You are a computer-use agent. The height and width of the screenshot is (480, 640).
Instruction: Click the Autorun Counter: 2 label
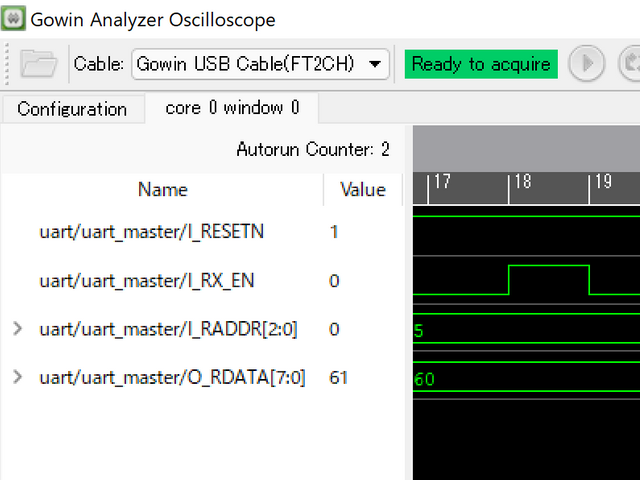pyautogui.click(x=313, y=149)
